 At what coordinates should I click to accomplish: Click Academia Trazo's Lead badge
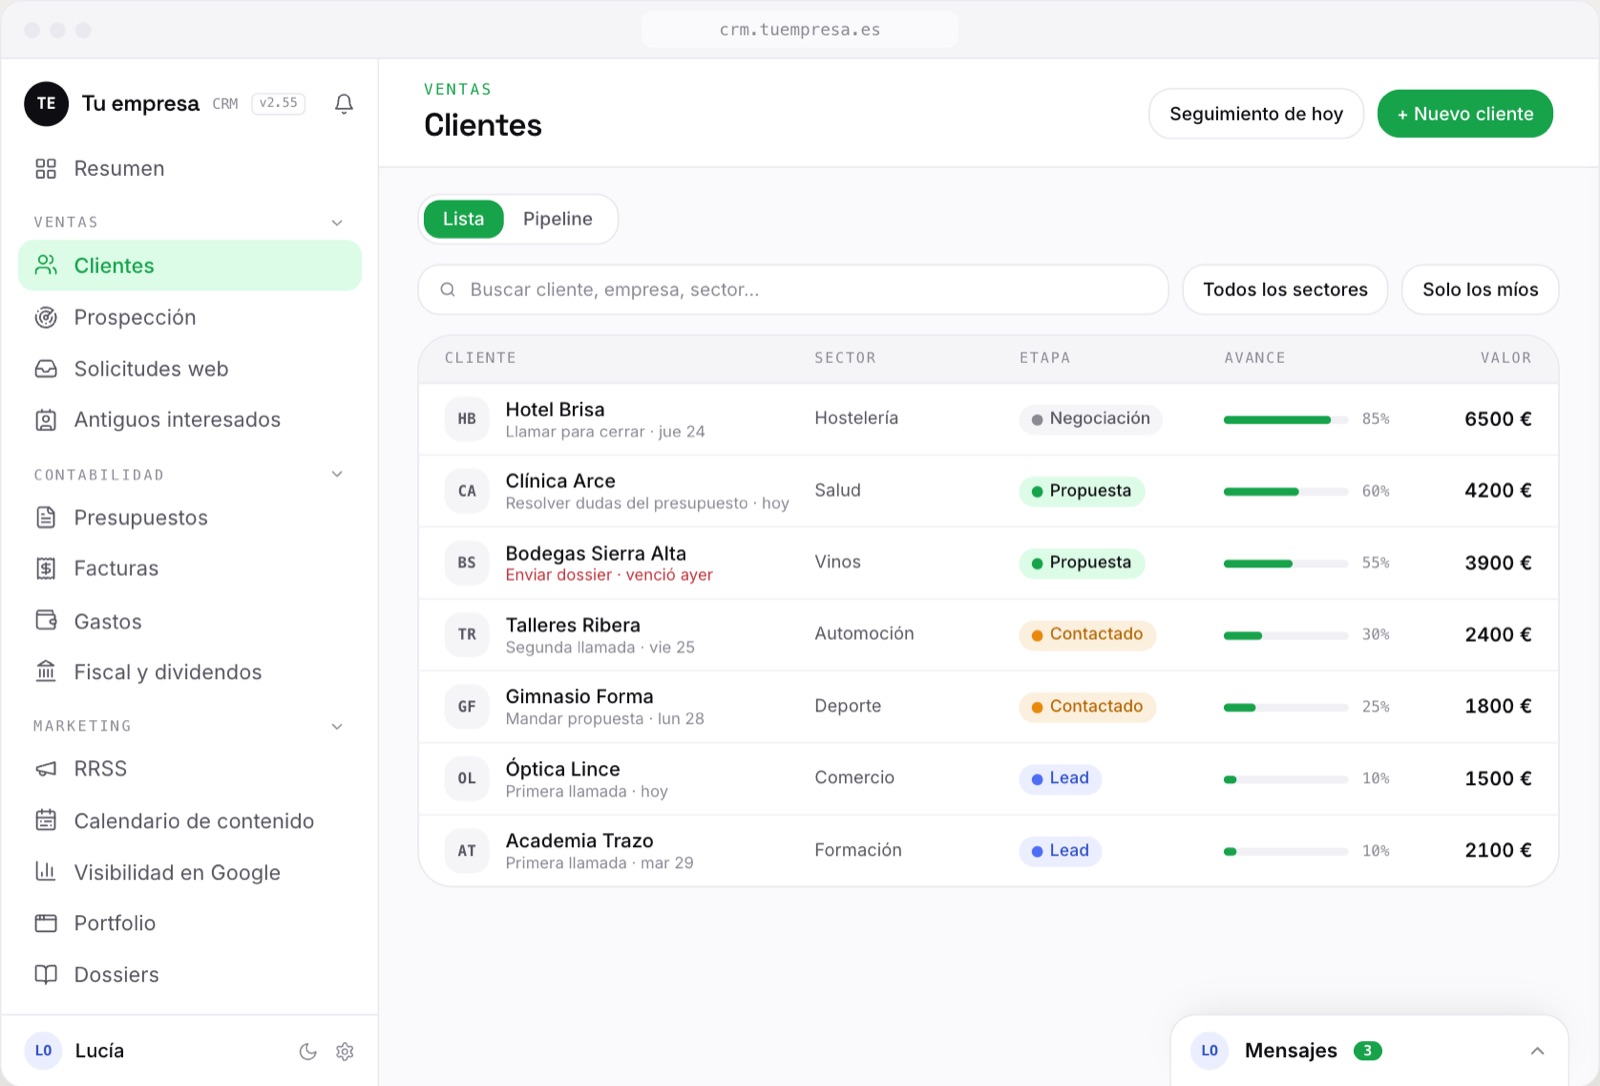pyautogui.click(x=1060, y=851)
